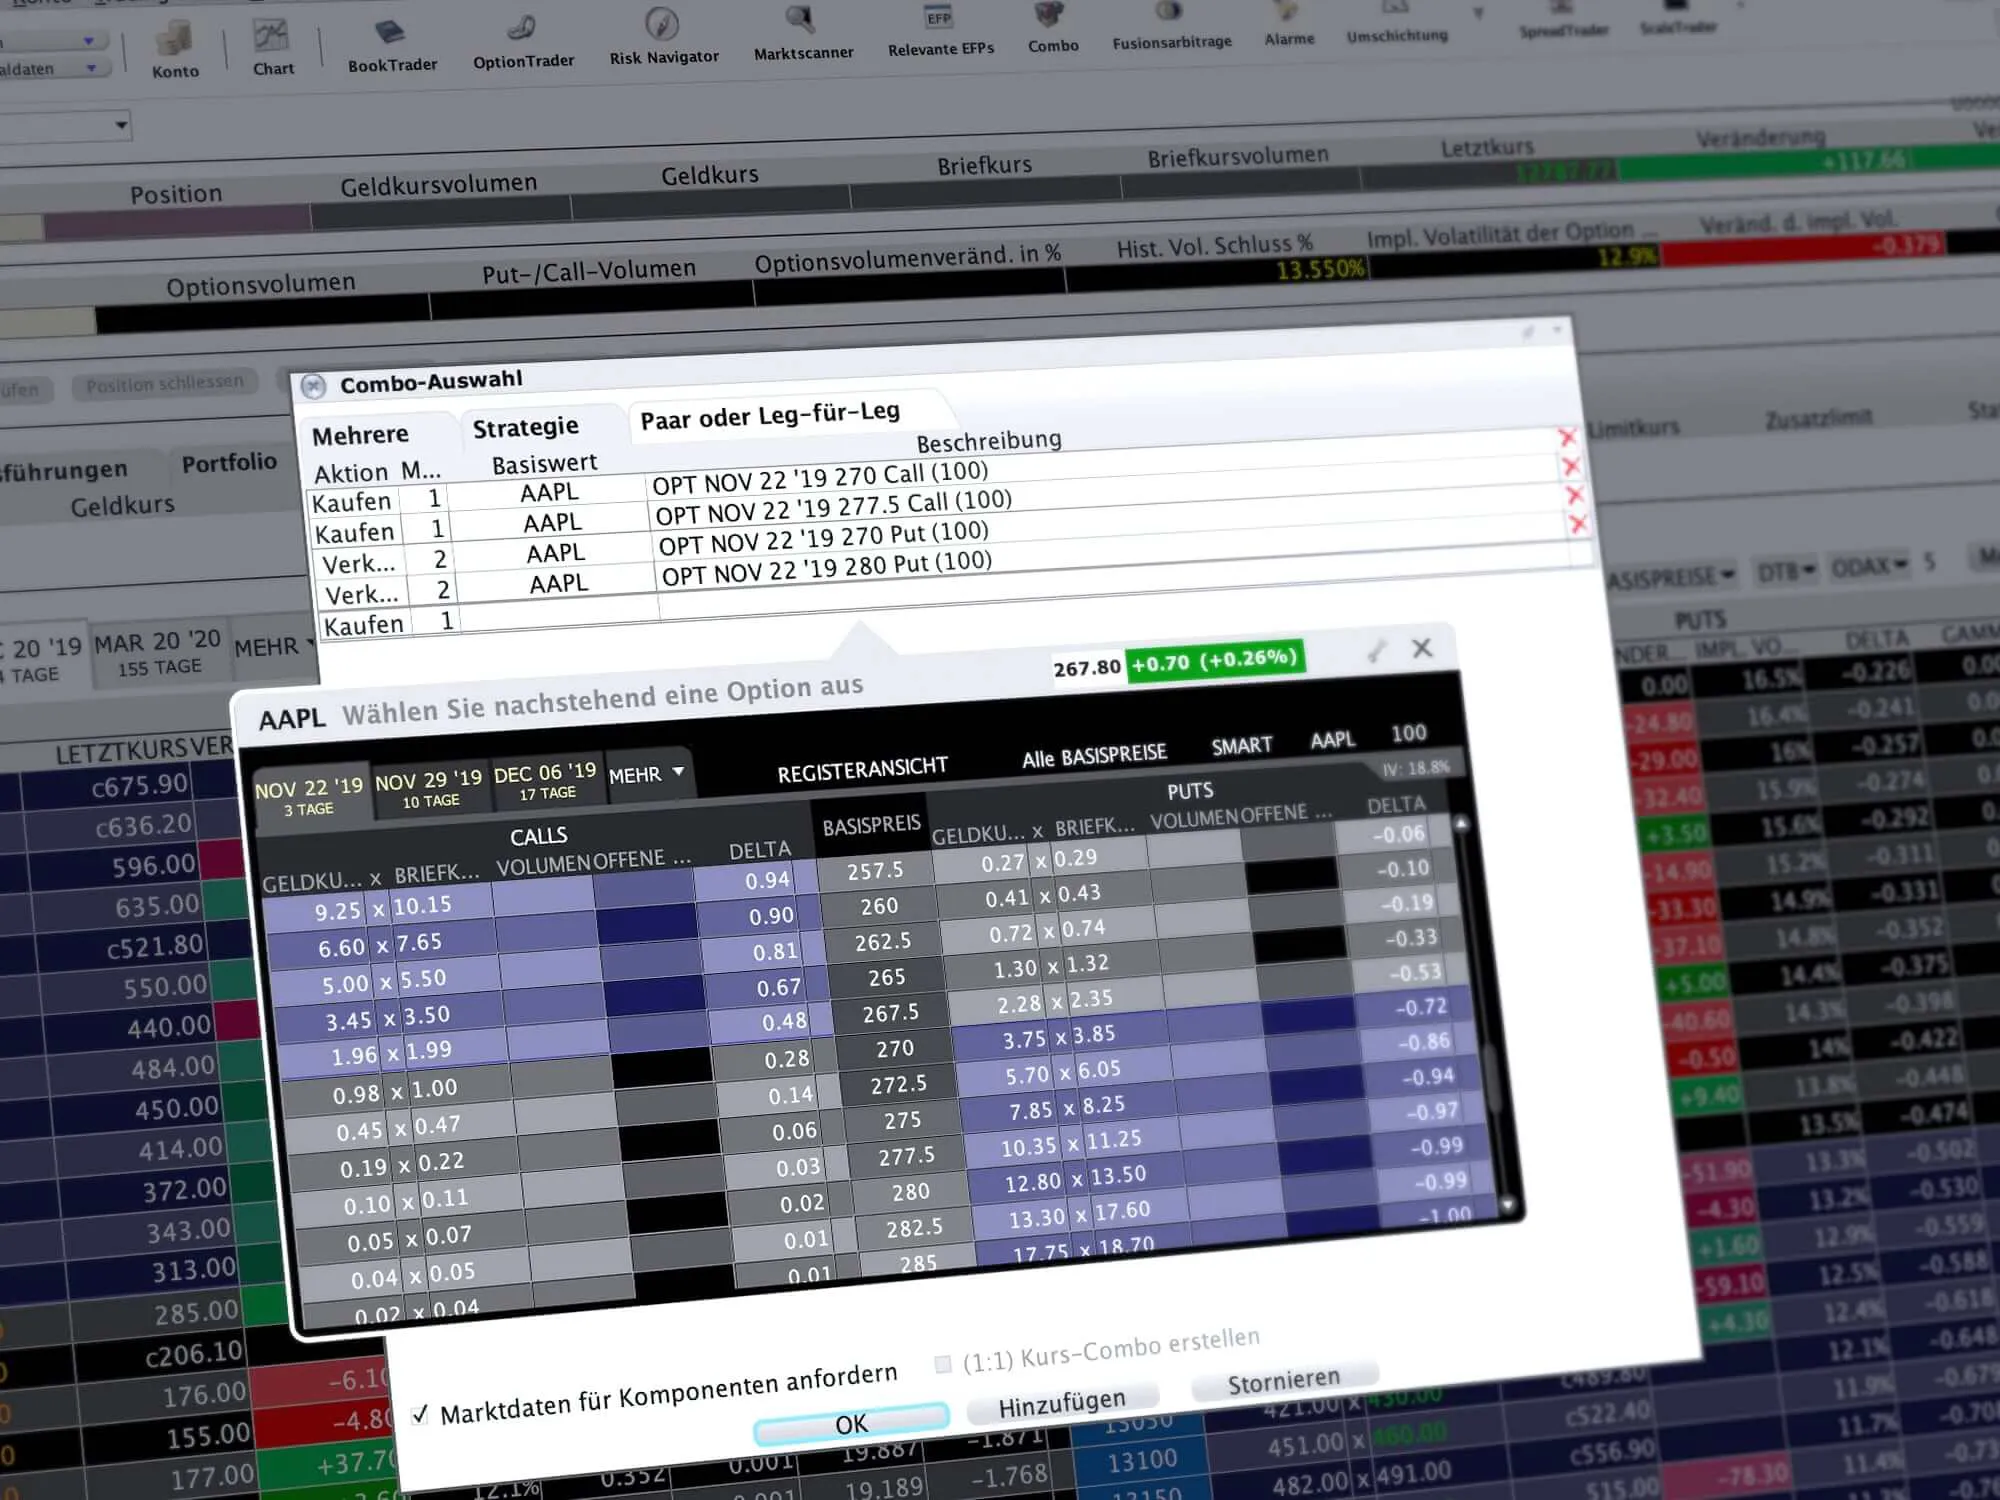Open the Chart tool

point(272,48)
